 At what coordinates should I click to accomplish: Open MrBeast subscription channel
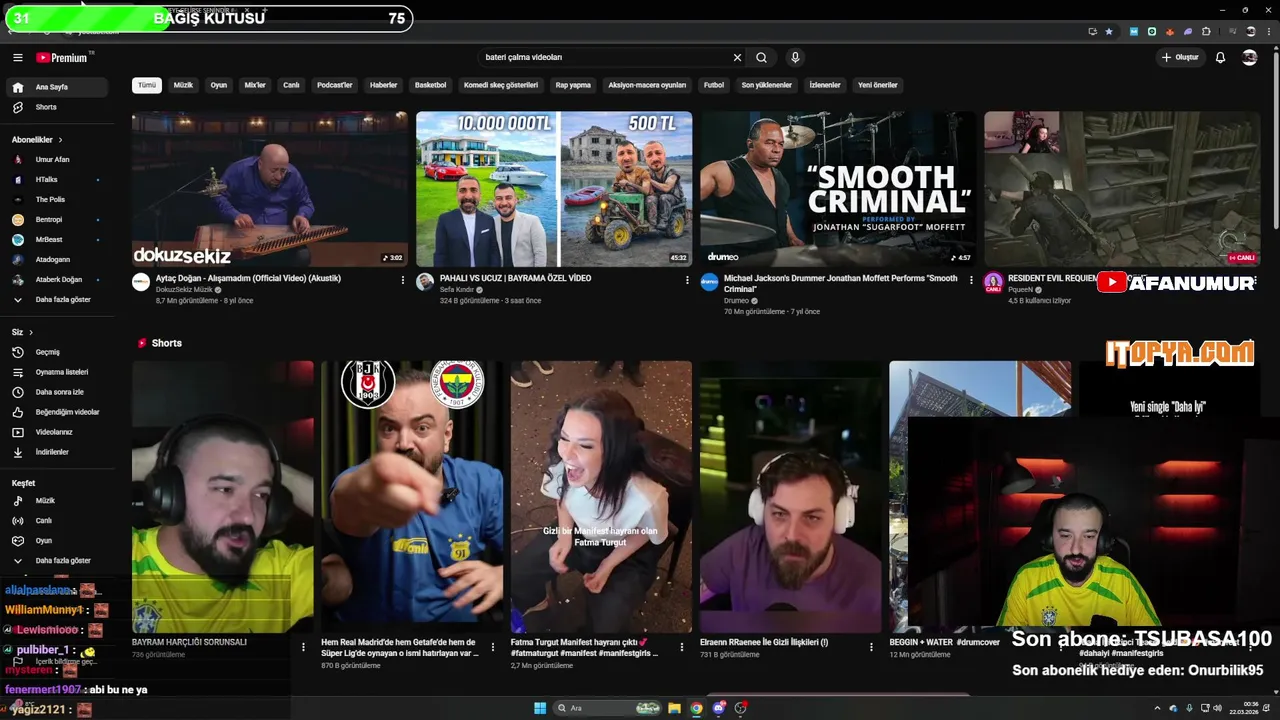(57, 239)
